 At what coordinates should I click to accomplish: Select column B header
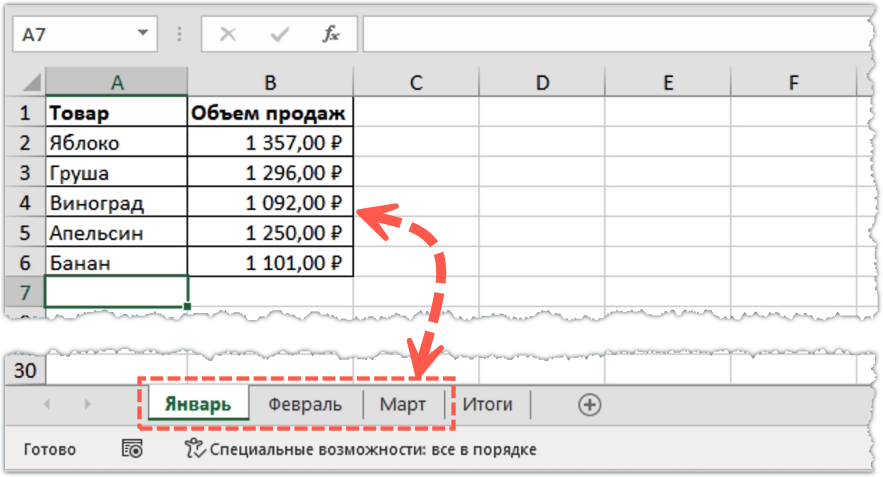(270, 82)
